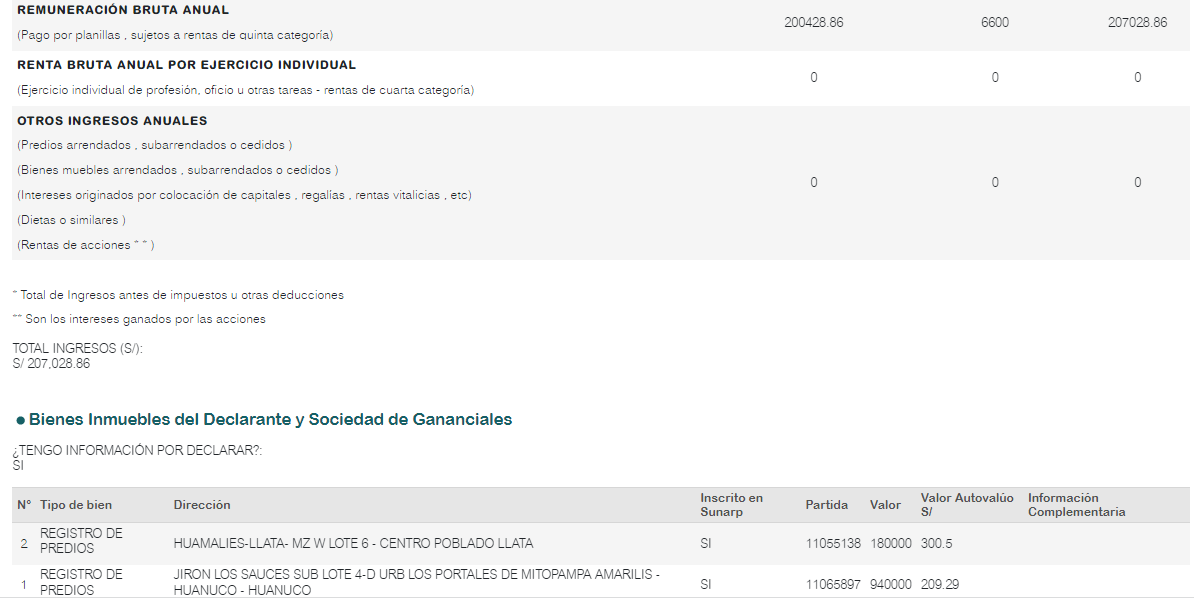Select the bullet icon before Bienes Inmuebles heading
This screenshot has height=601, width=1194.
(21, 420)
